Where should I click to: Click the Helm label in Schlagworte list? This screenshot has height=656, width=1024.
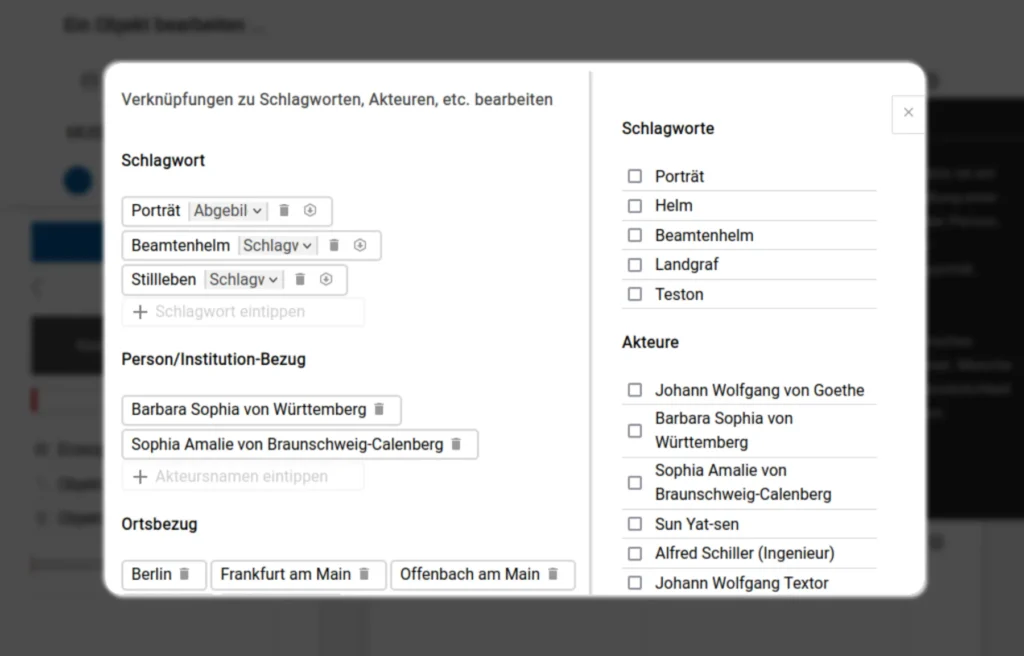pyautogui.click(x=673, y=206)
